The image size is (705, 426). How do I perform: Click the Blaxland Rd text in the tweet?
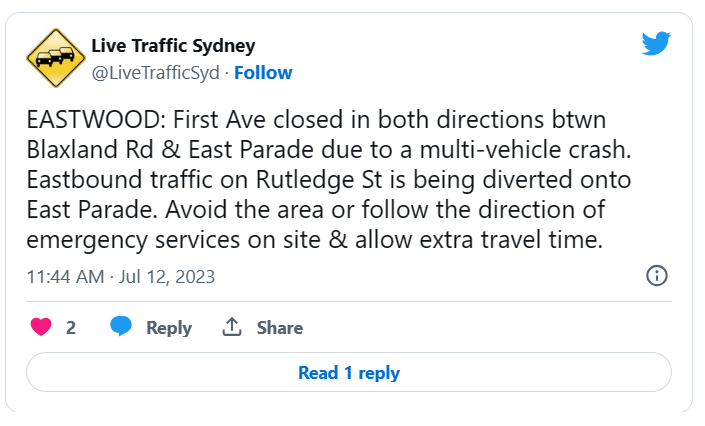(90, 149)
